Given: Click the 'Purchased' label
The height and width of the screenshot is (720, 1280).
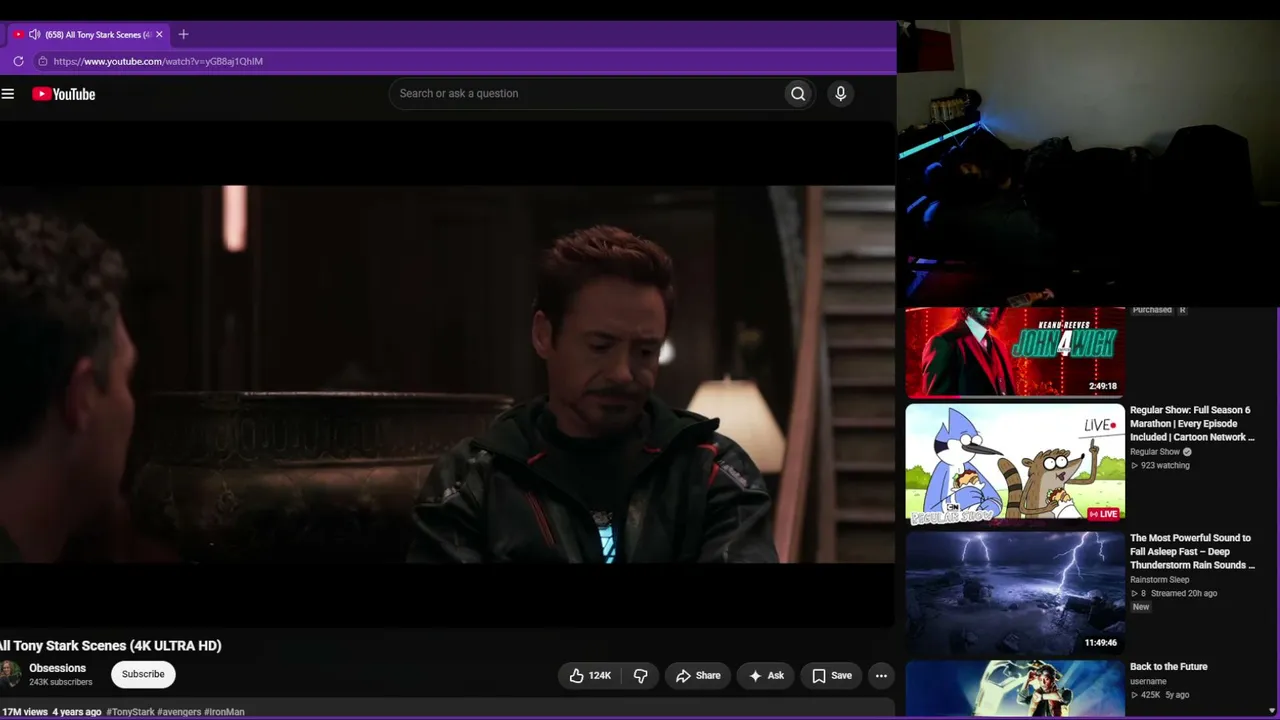Looking at the screenshot, I should [x=1152, y=310].
